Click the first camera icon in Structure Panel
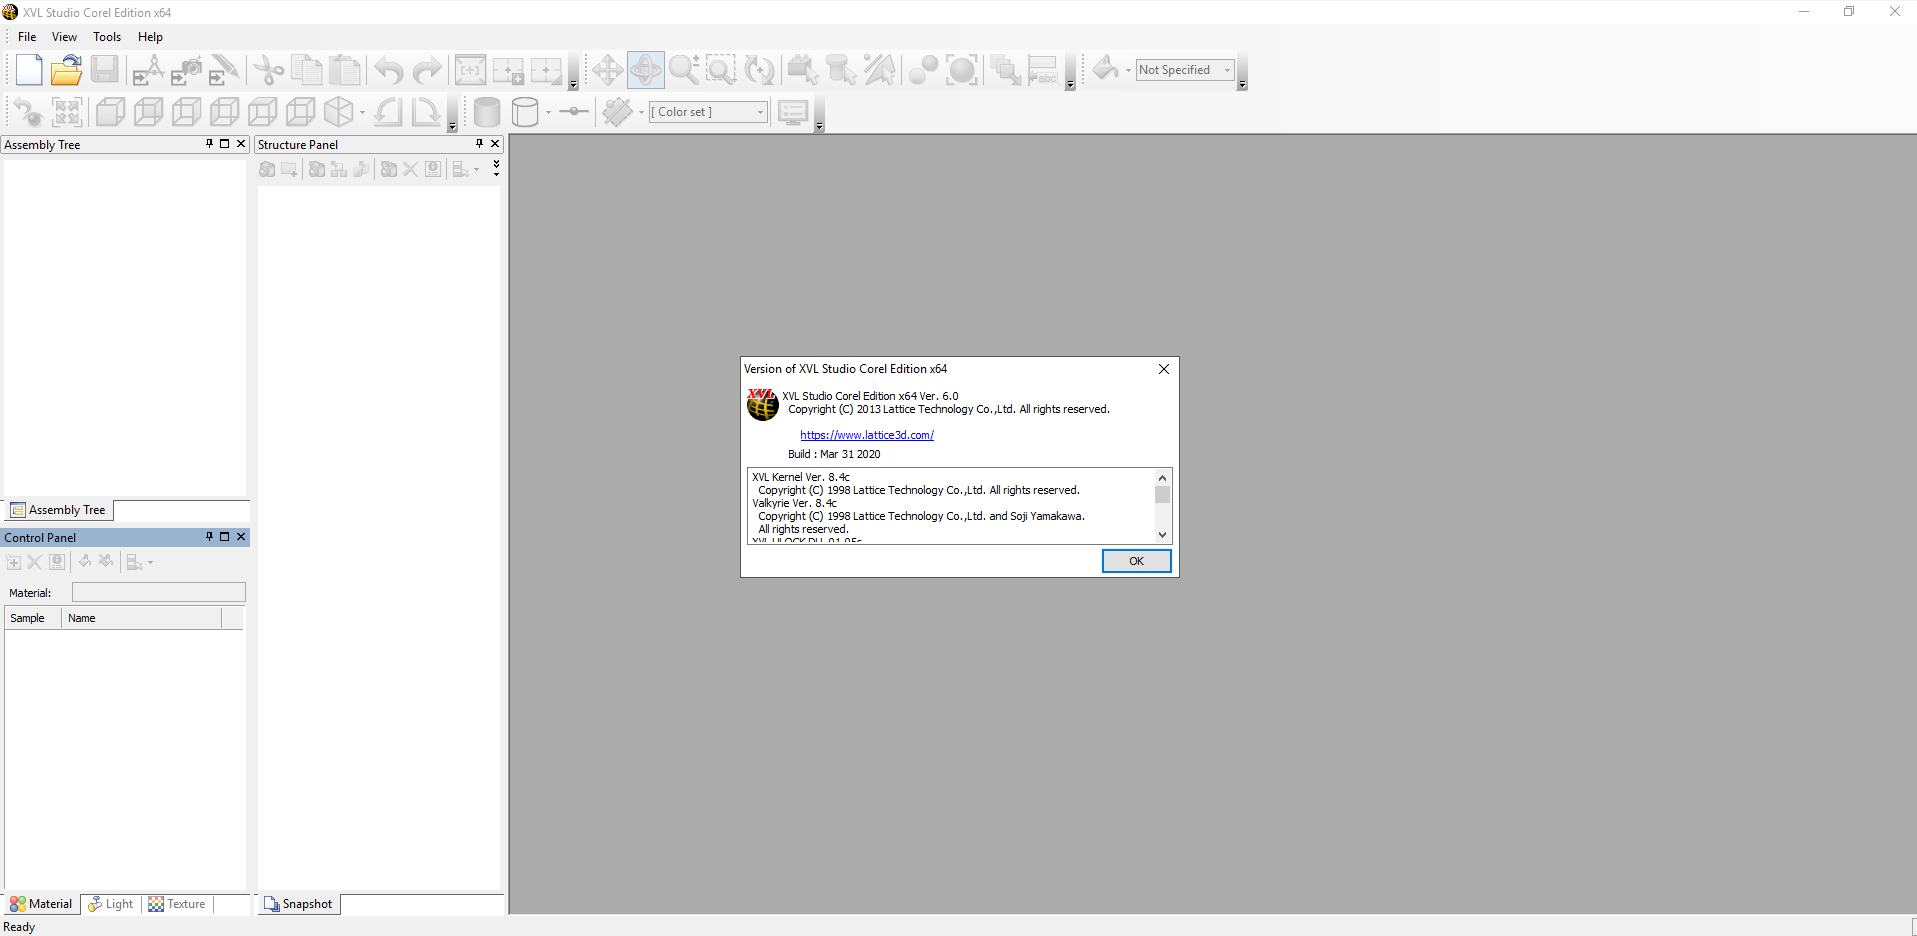This screenshot has width=1917, height=936. 267,169
